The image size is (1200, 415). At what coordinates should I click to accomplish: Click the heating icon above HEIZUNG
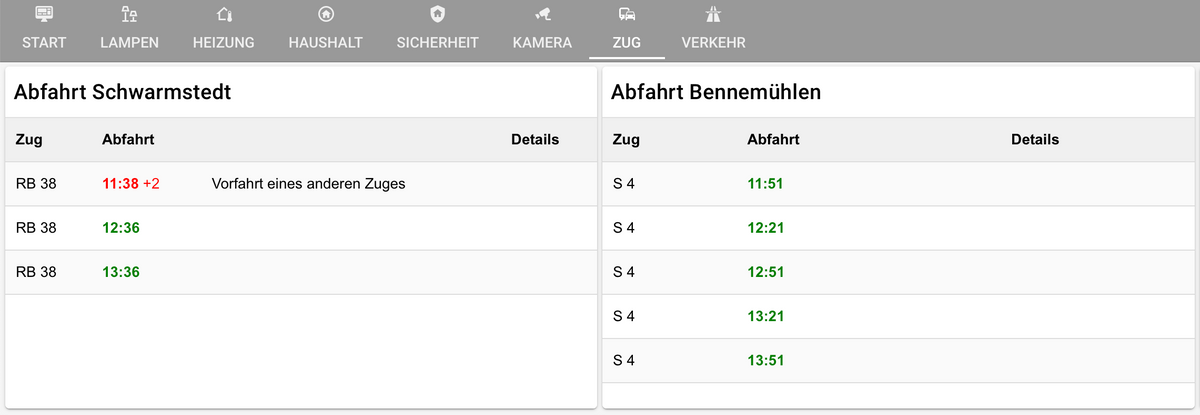[224, 14]
